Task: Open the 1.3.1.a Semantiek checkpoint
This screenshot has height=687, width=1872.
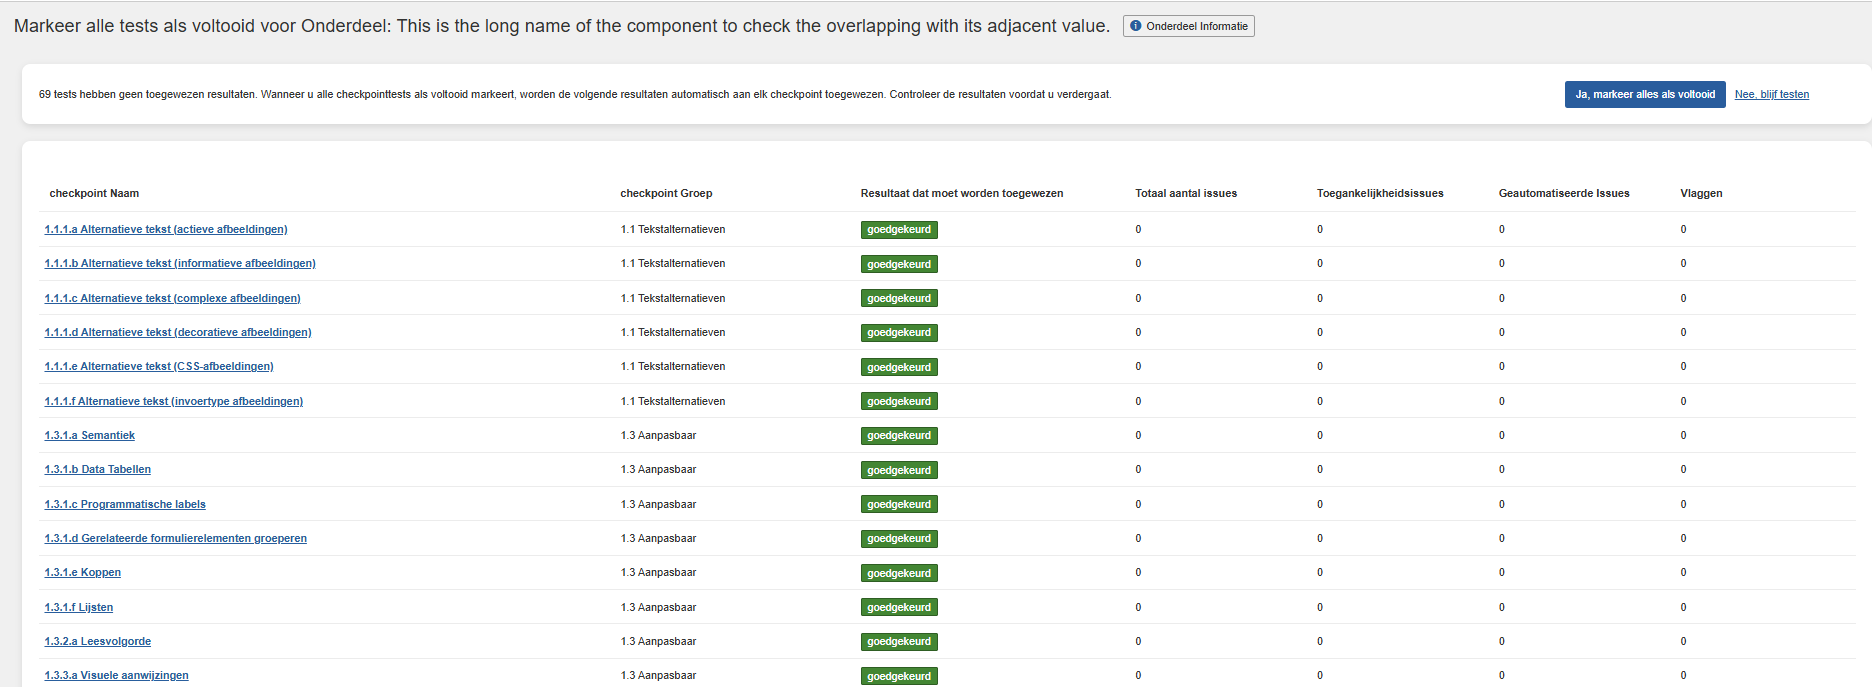Action: [x=90, y=436]
